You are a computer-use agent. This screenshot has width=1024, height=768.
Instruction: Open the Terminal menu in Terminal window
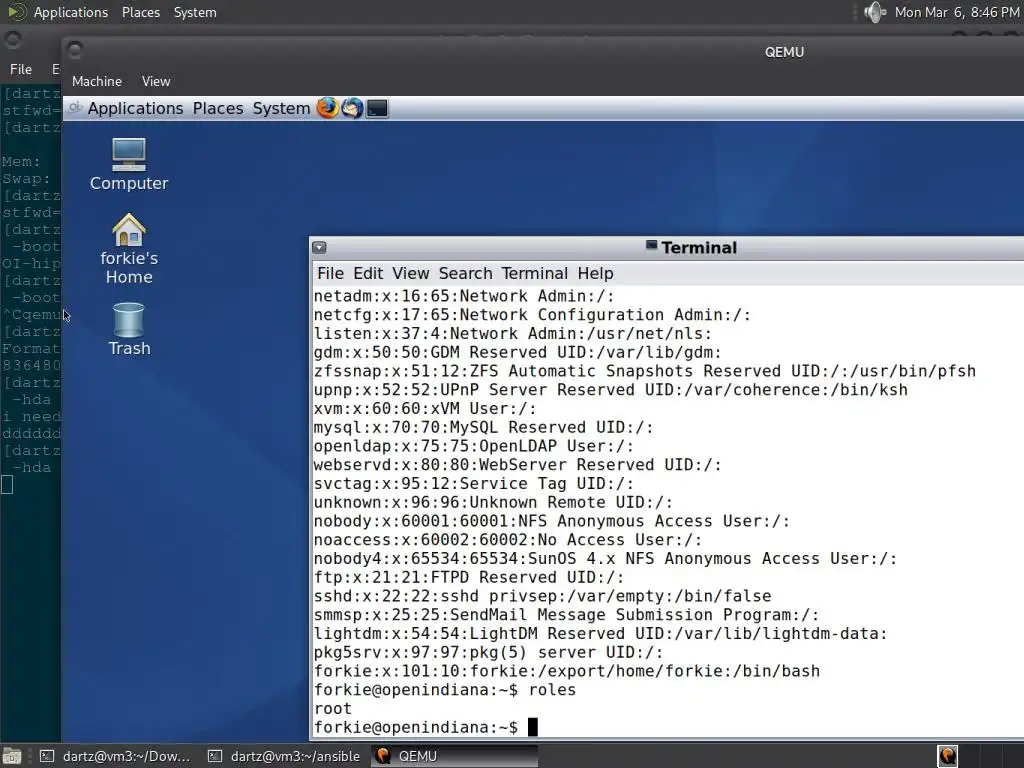click(x=535, y=273)
